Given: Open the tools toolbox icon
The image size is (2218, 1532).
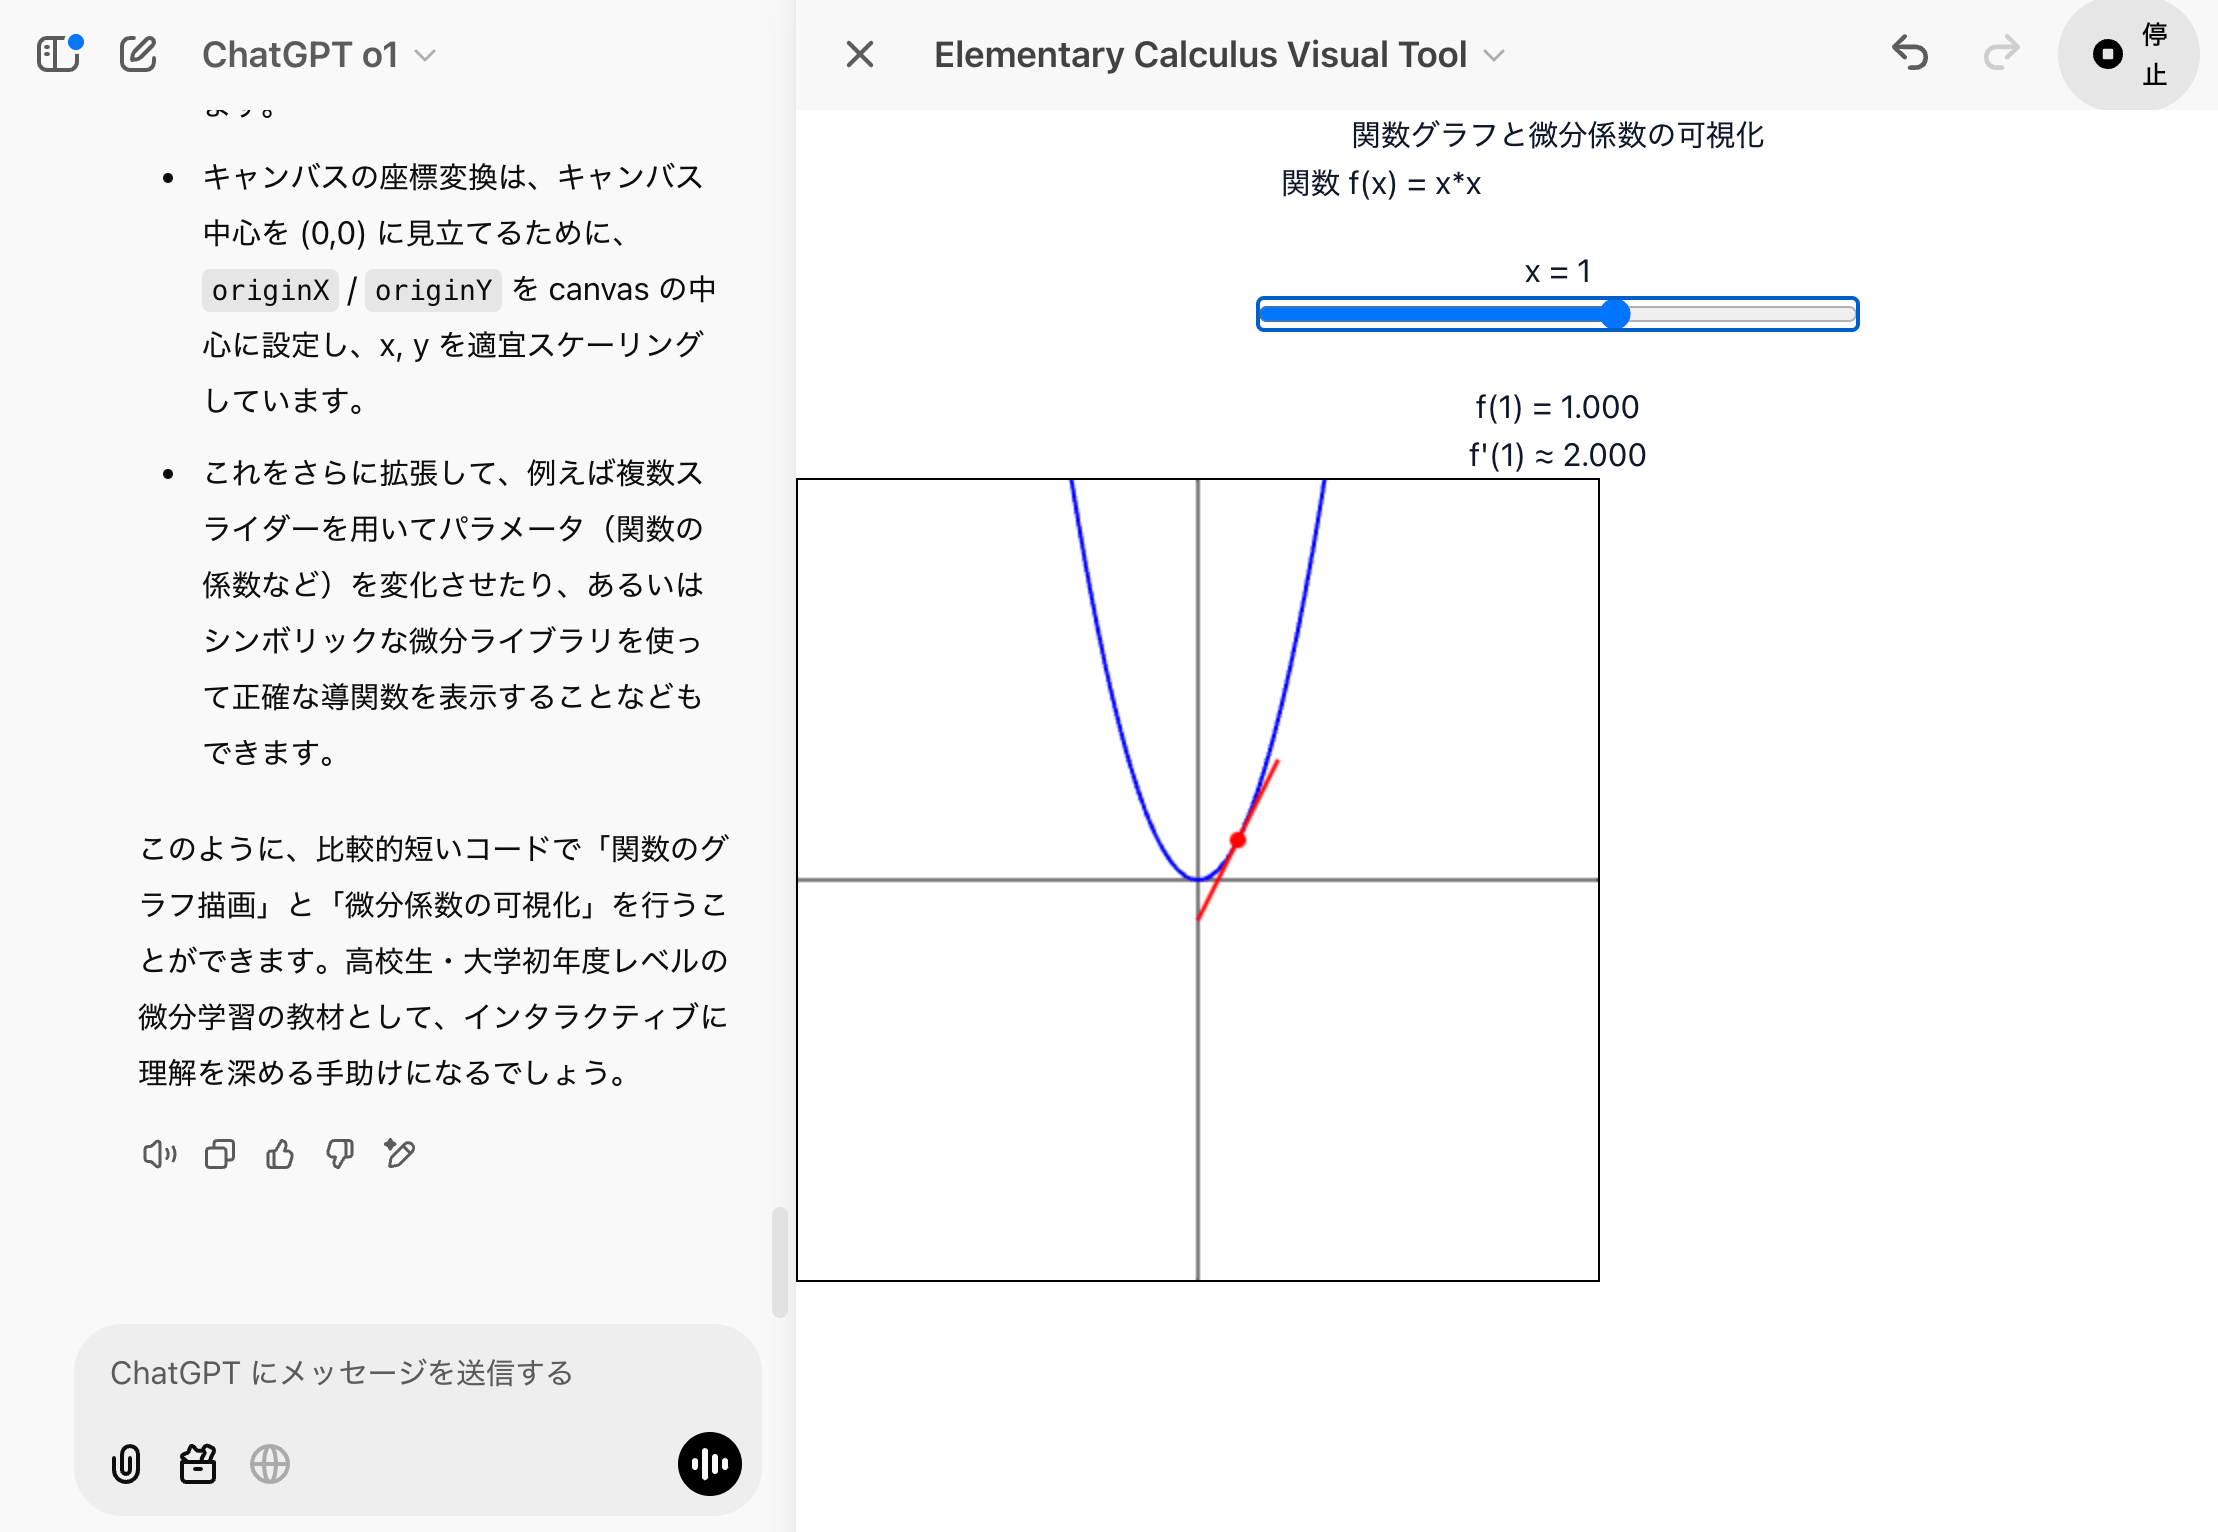Looking at the screenshot, I should point(198,1464).
